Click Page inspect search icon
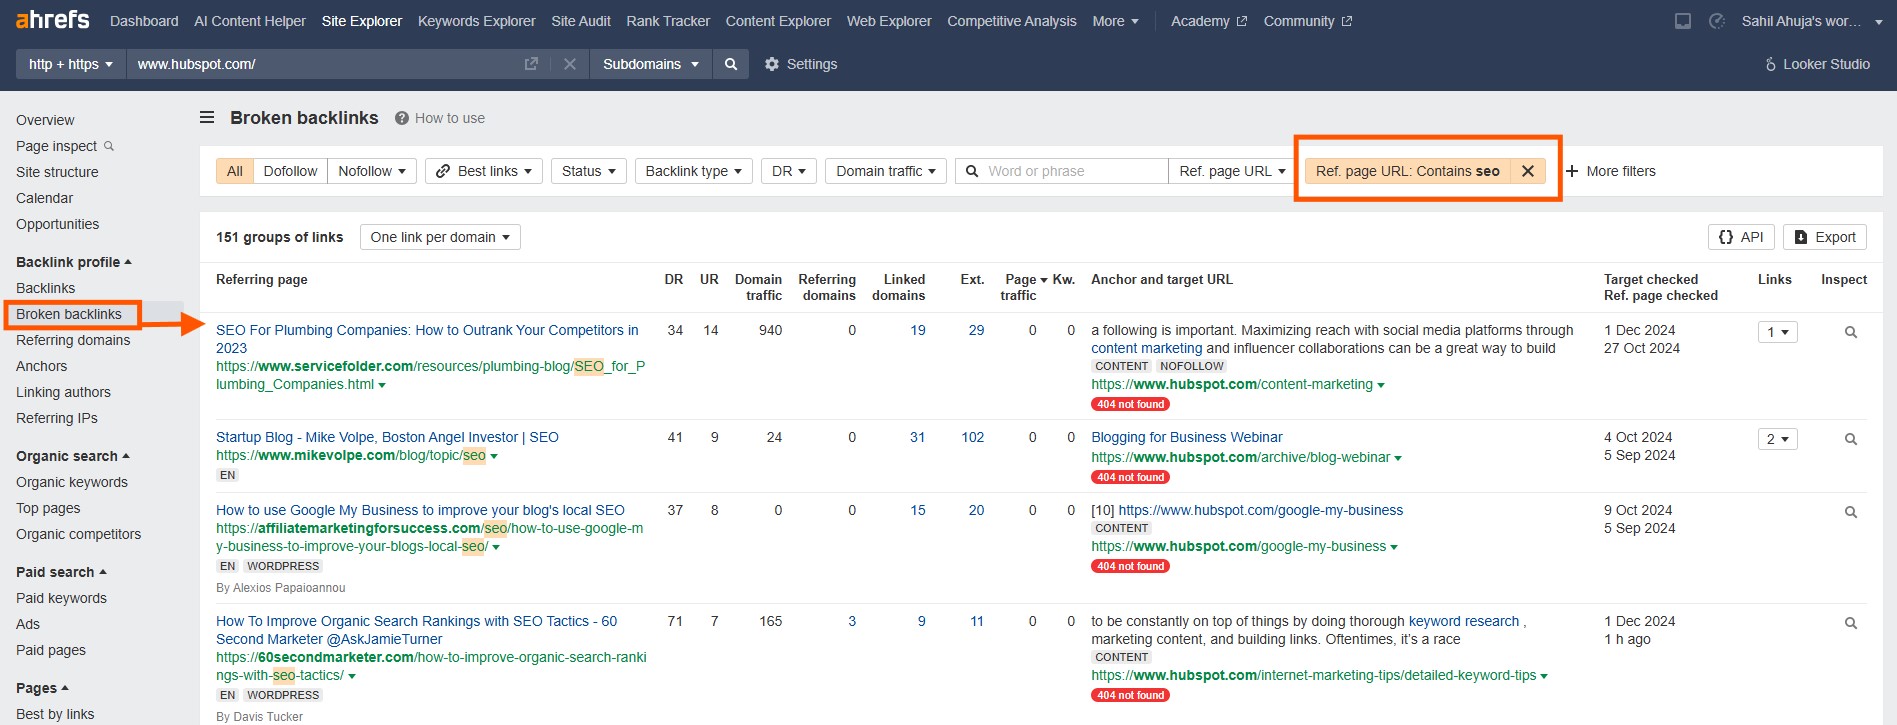Viewport: 1897px width, 725px height. [109, 146]
